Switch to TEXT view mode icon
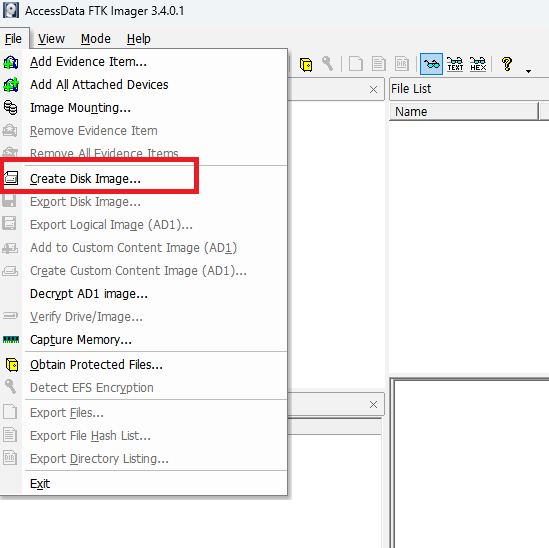This screenshot has height=548, width=549. [455, 64]
